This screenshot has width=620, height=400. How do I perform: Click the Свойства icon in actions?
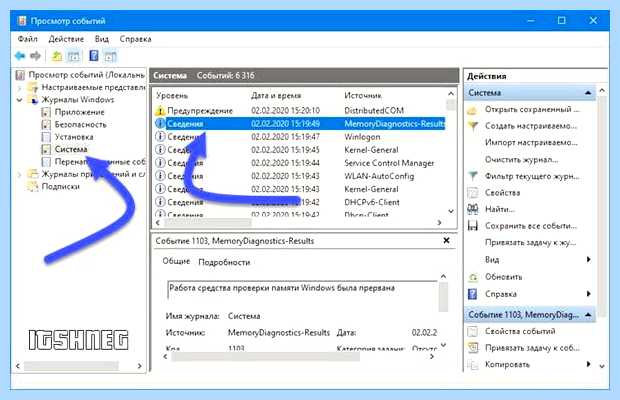[473, 193]
